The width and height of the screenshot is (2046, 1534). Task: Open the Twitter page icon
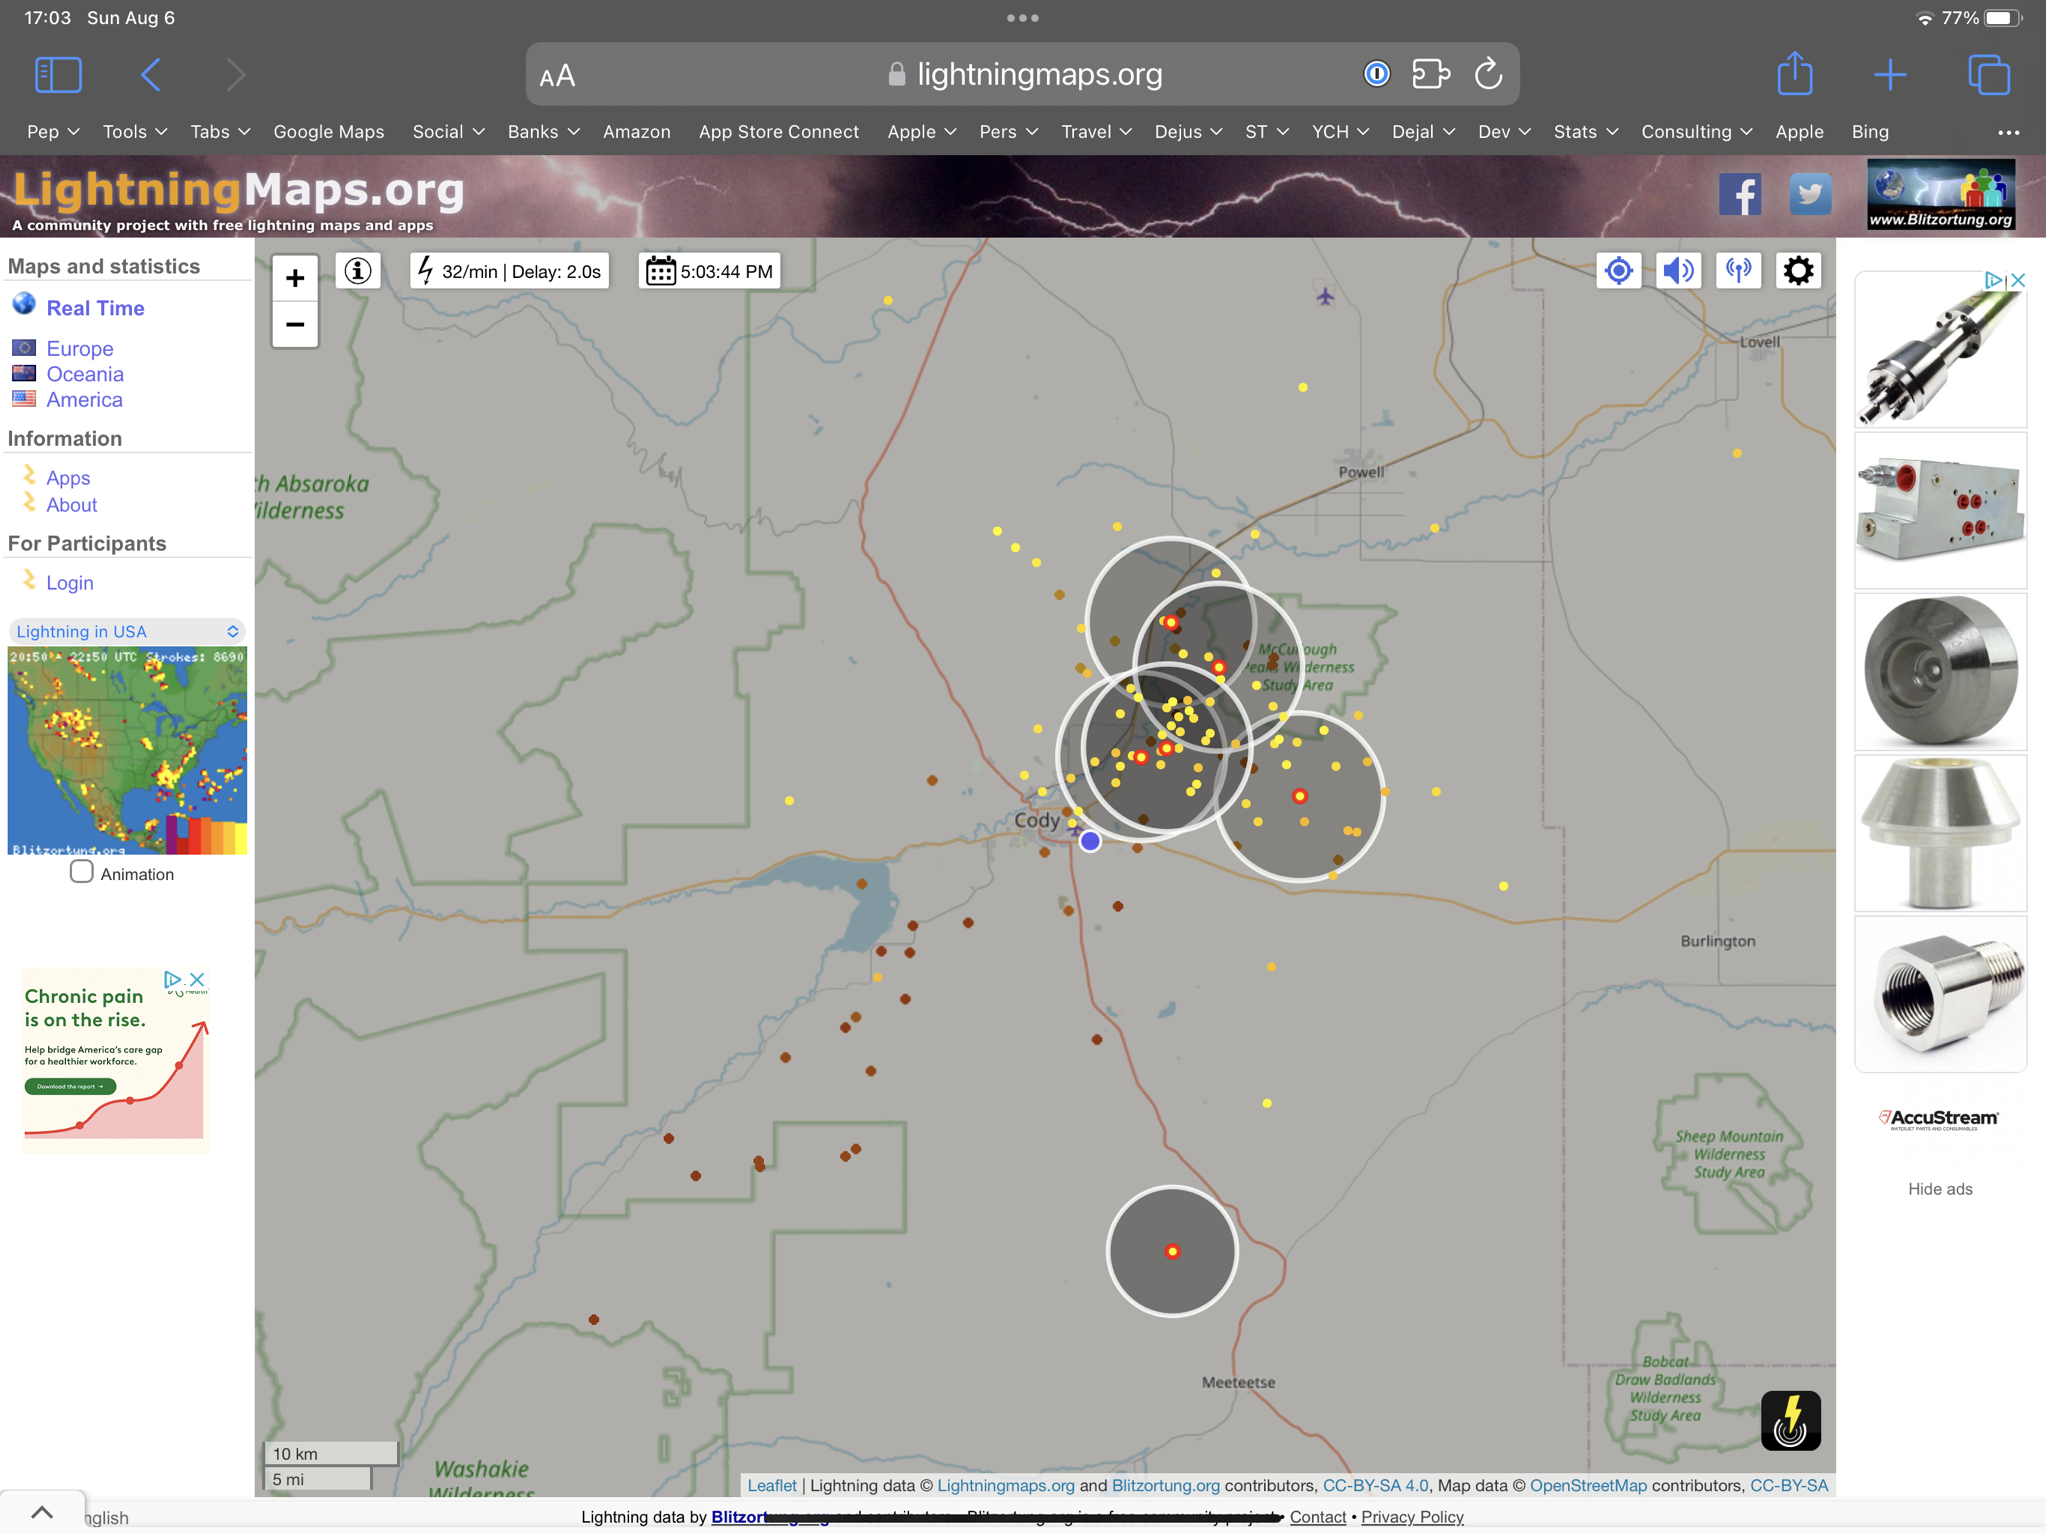[x=1810, y=194]
